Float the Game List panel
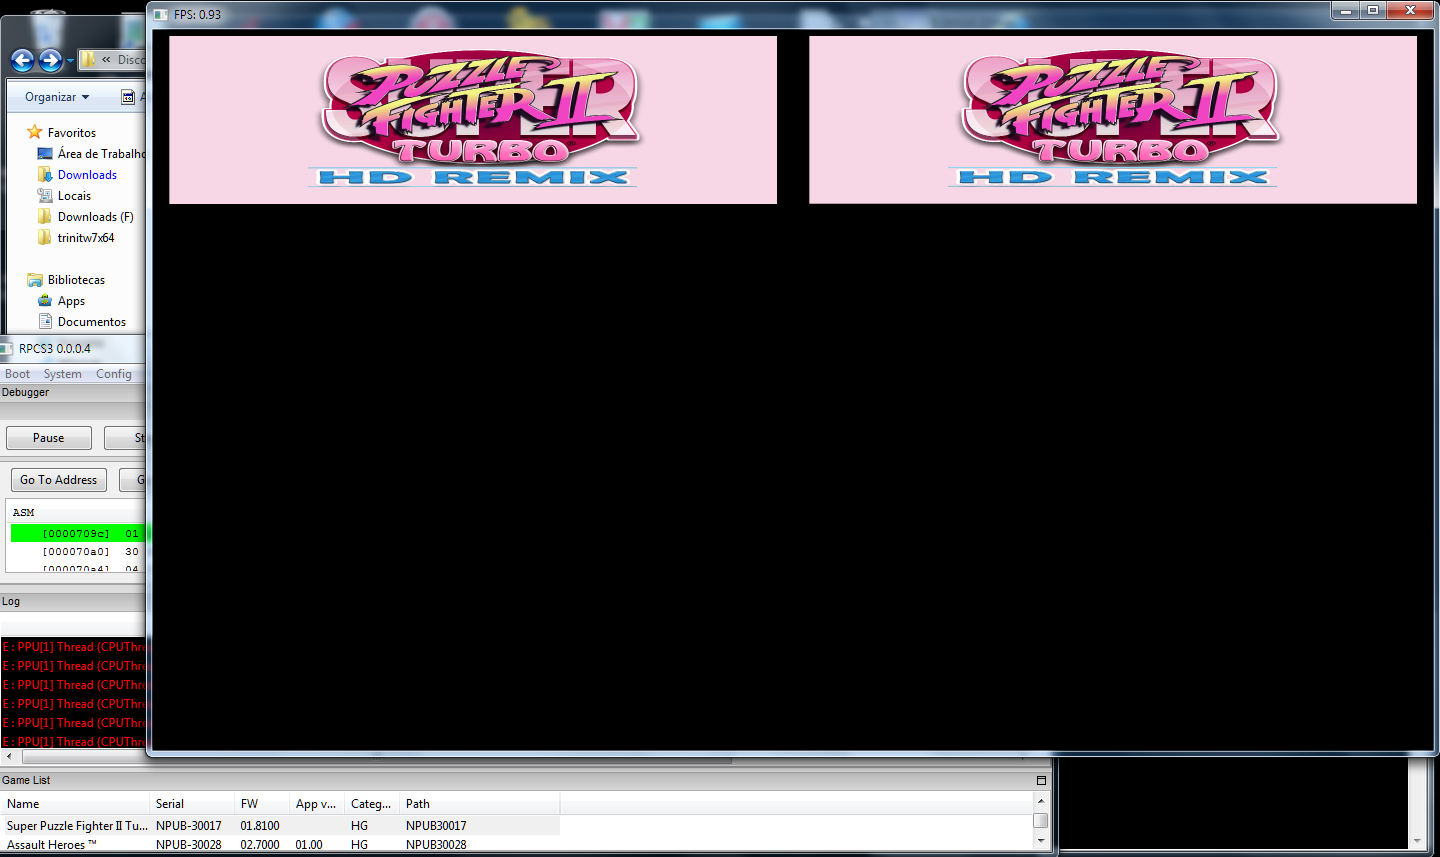 (1041, 780)
